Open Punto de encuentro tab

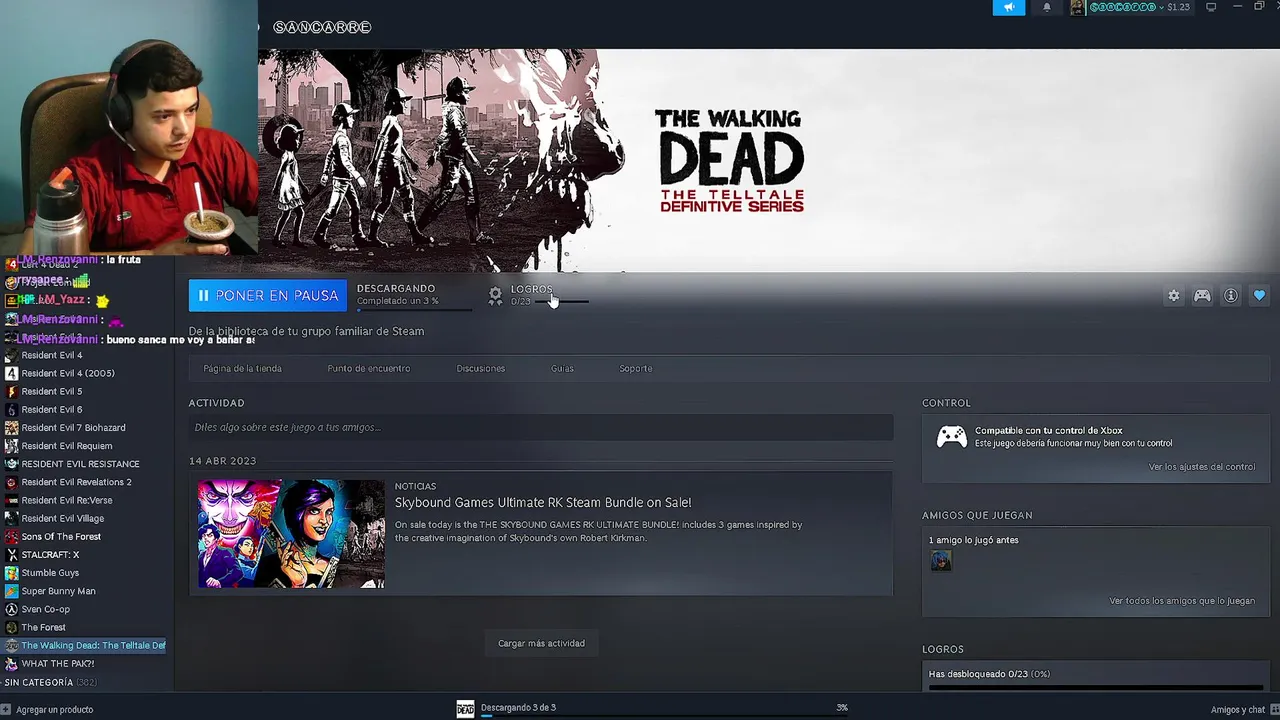(368, 368)
